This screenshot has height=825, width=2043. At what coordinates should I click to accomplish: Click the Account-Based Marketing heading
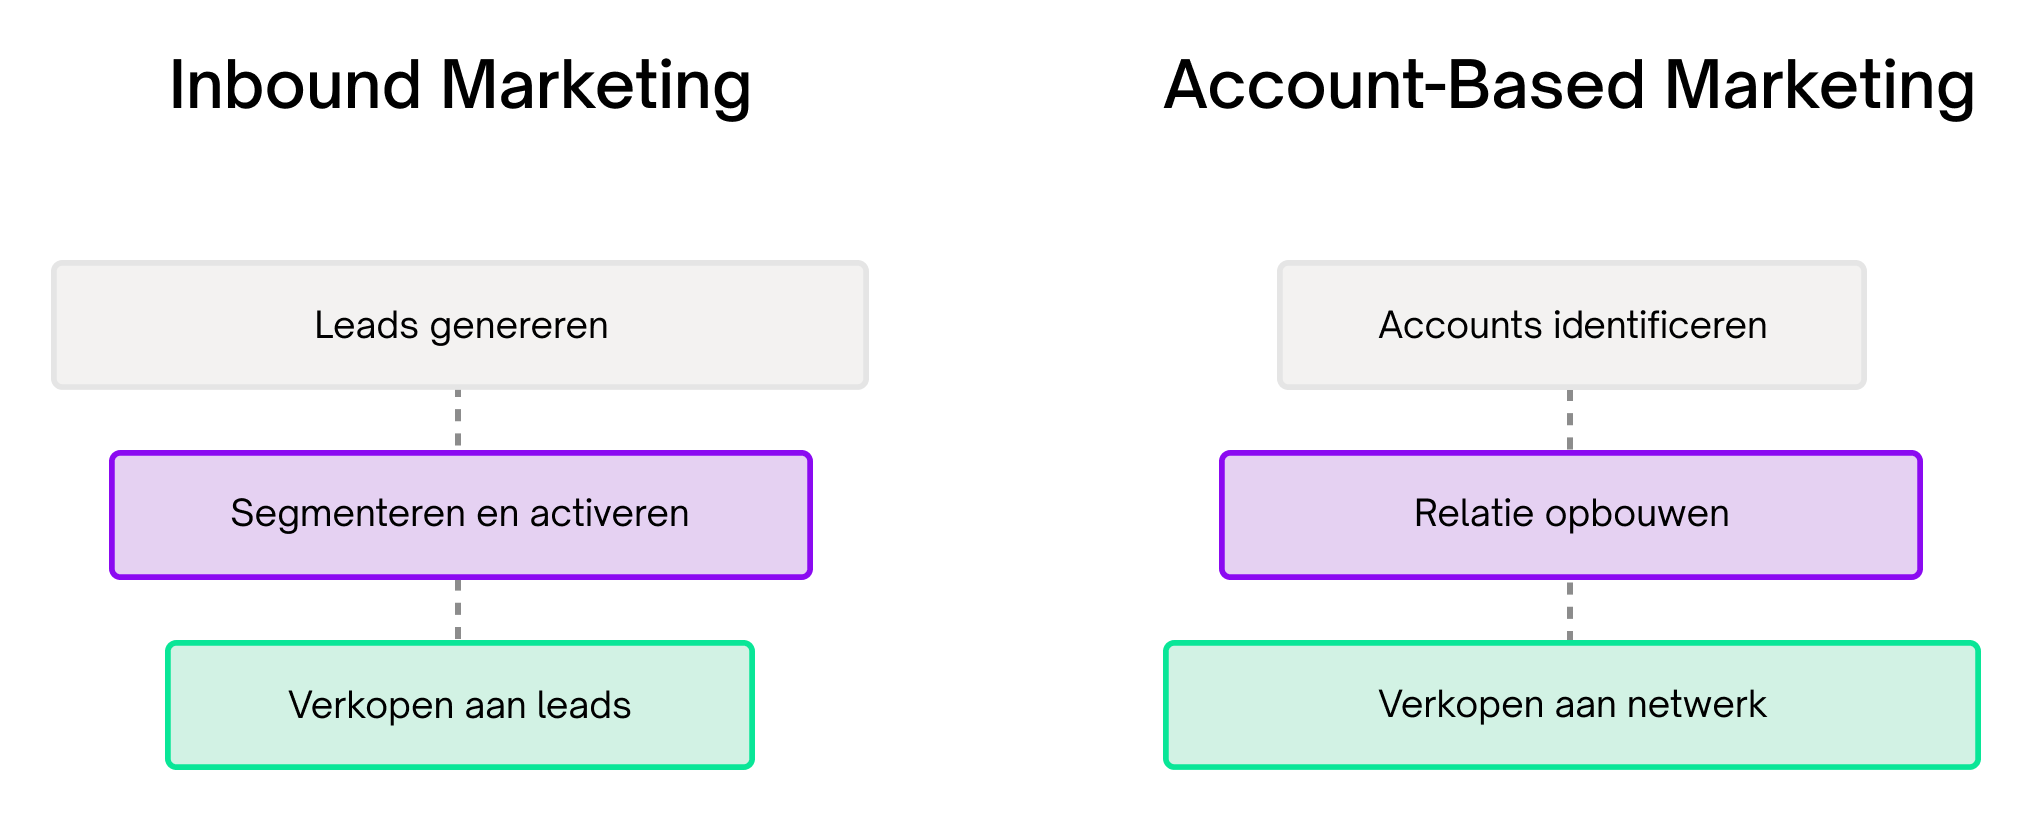tap(1569, 87)
